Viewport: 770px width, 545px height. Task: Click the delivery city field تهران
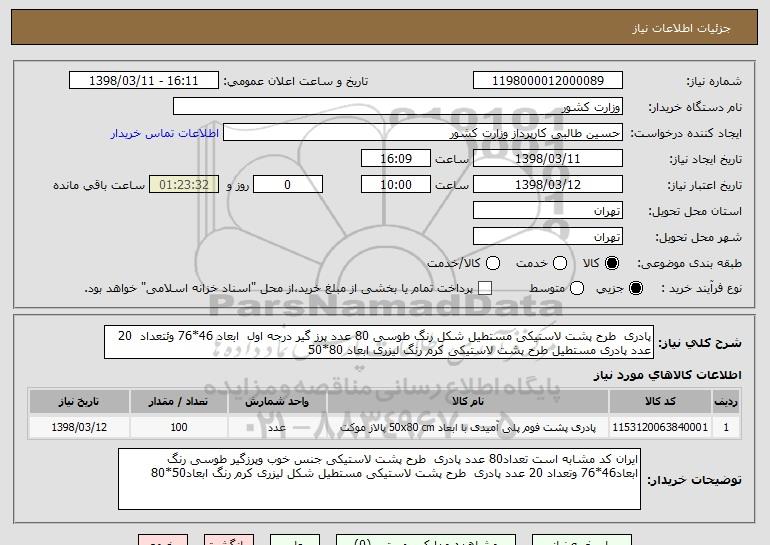point(548,237)
